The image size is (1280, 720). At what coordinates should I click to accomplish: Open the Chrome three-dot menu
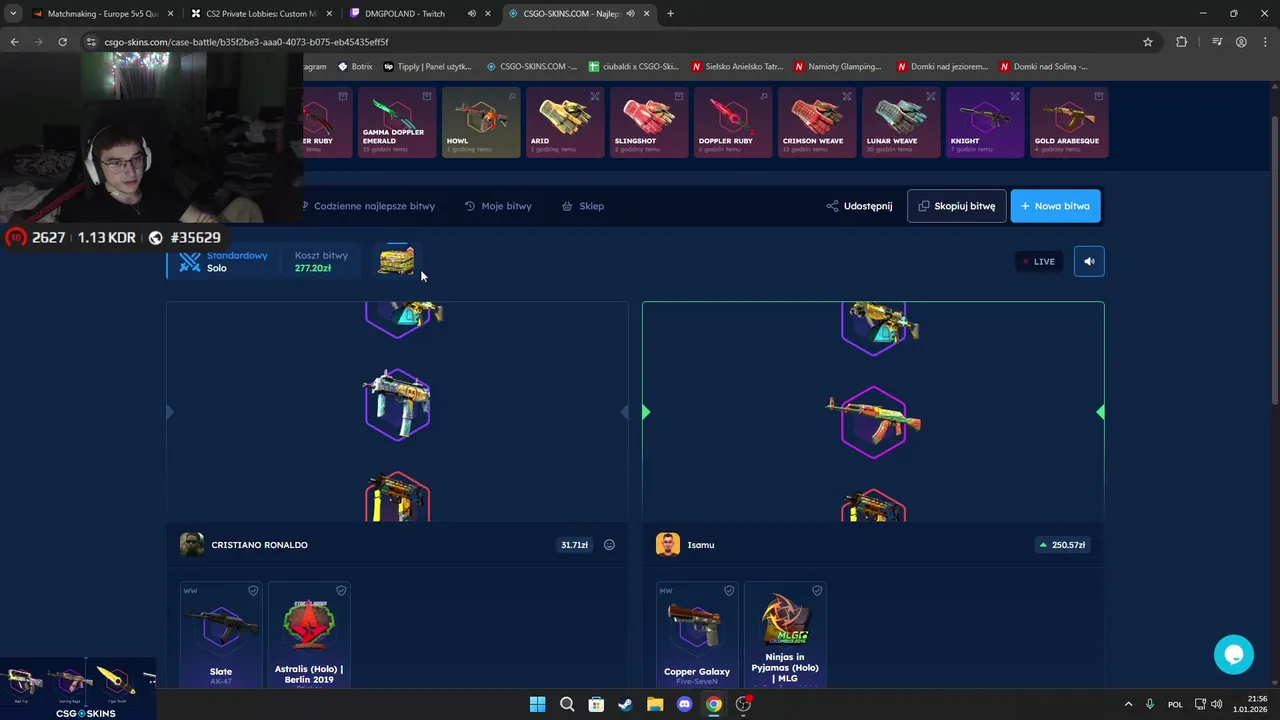1265,42
